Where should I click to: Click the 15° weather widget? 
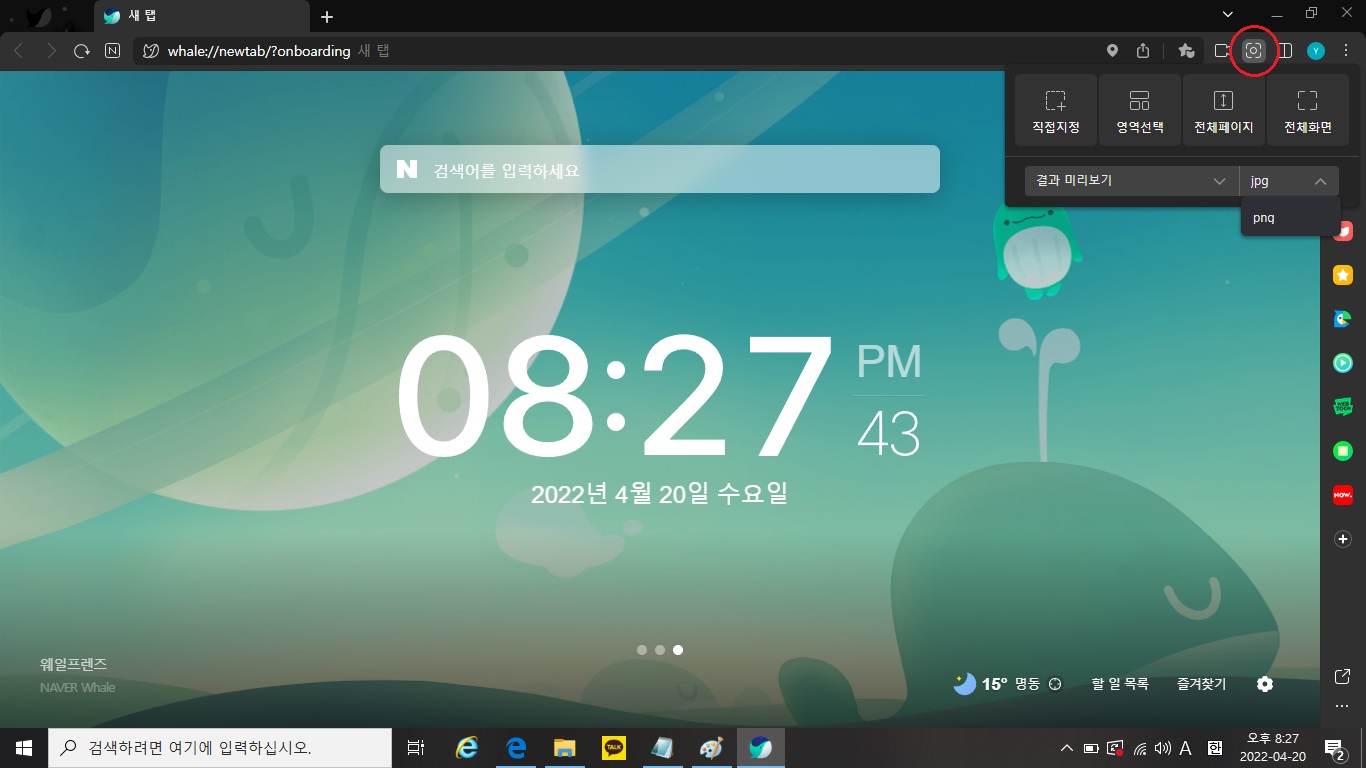point(981,684)
